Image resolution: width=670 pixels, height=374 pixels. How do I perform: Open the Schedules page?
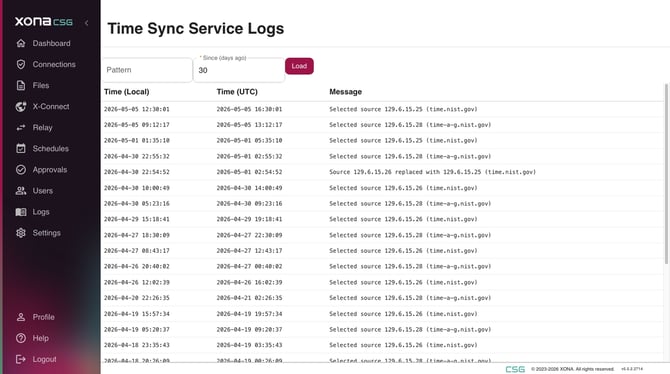tap(50, 149)
